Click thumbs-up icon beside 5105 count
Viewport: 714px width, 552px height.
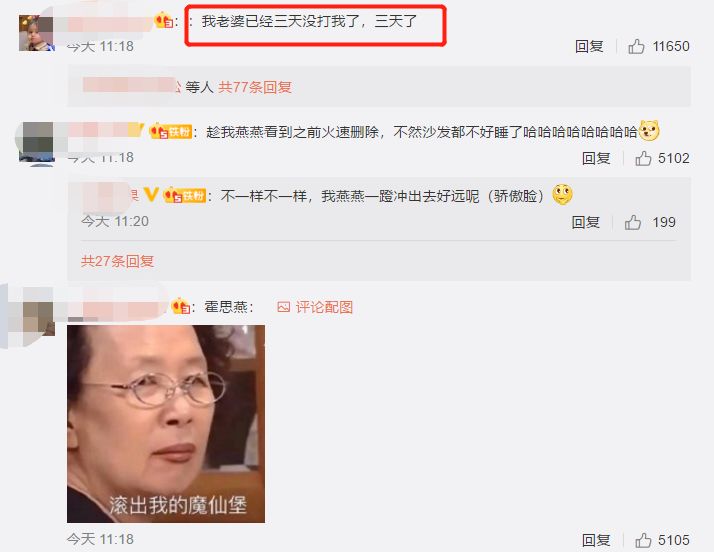click(x=643, y=540)
